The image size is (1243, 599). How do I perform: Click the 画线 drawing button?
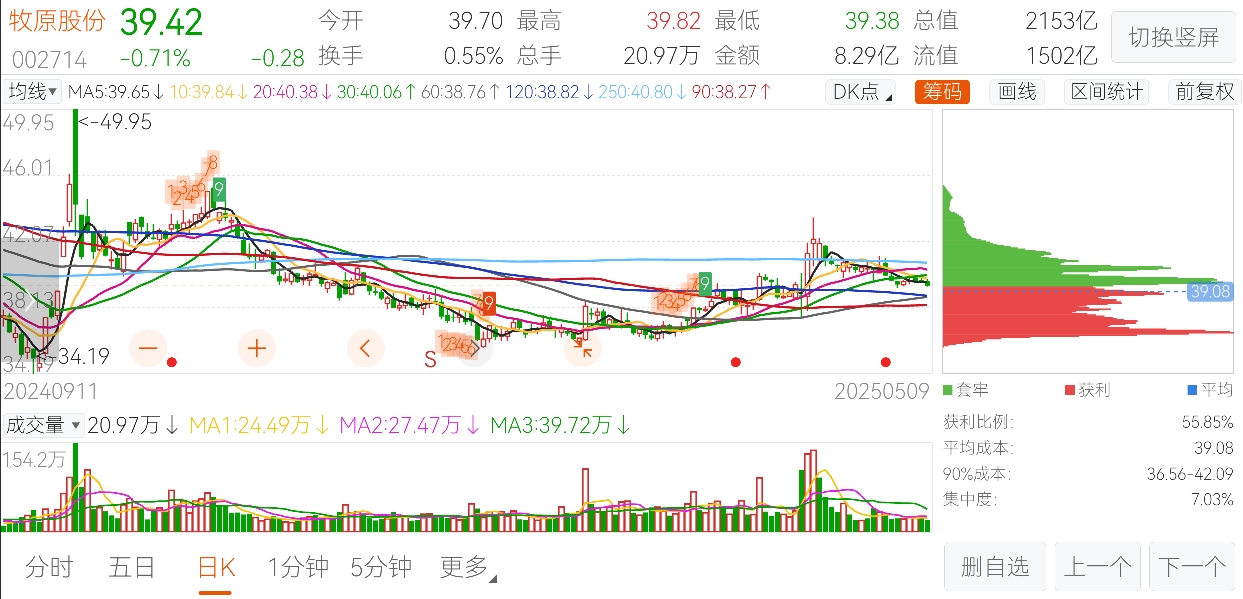point(1017,92)
